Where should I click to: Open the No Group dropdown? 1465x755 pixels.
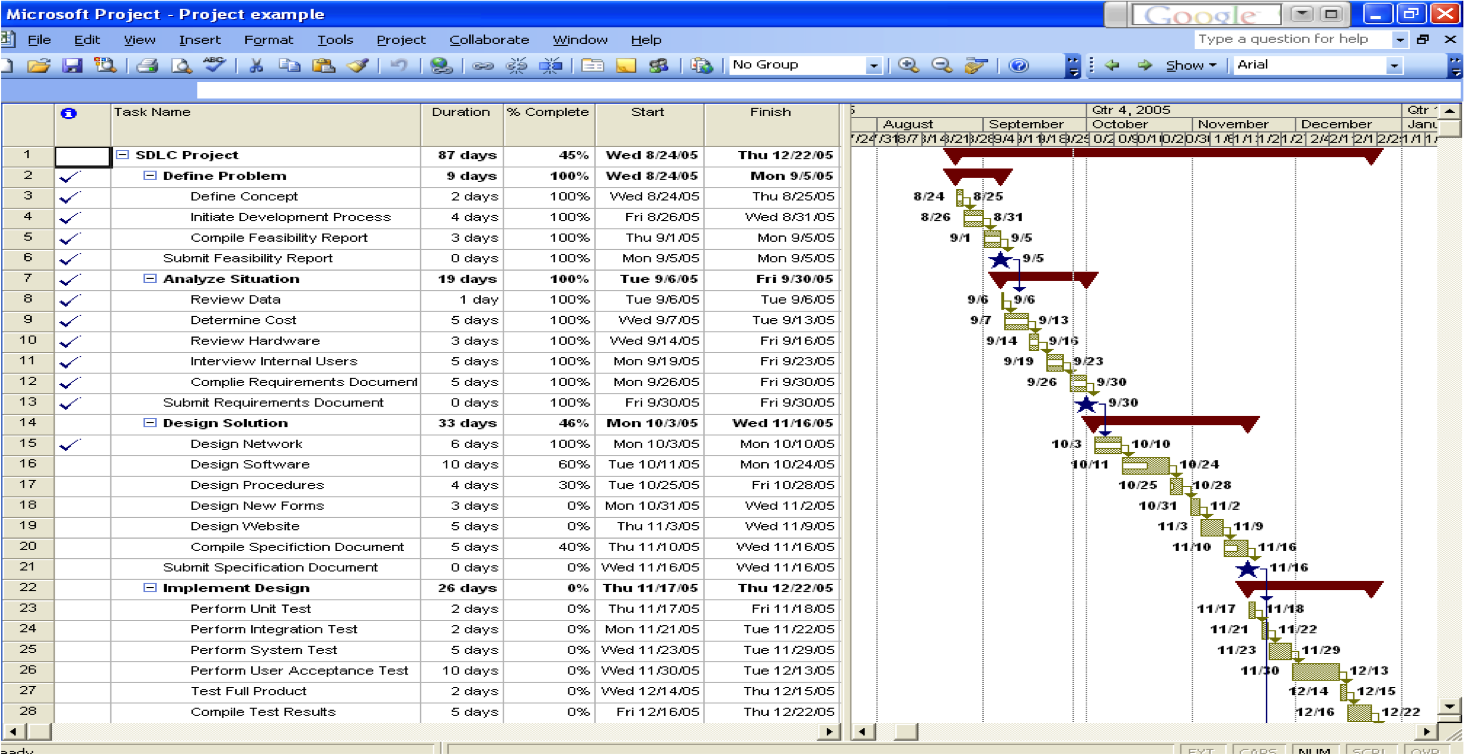[x=873, y=65]
